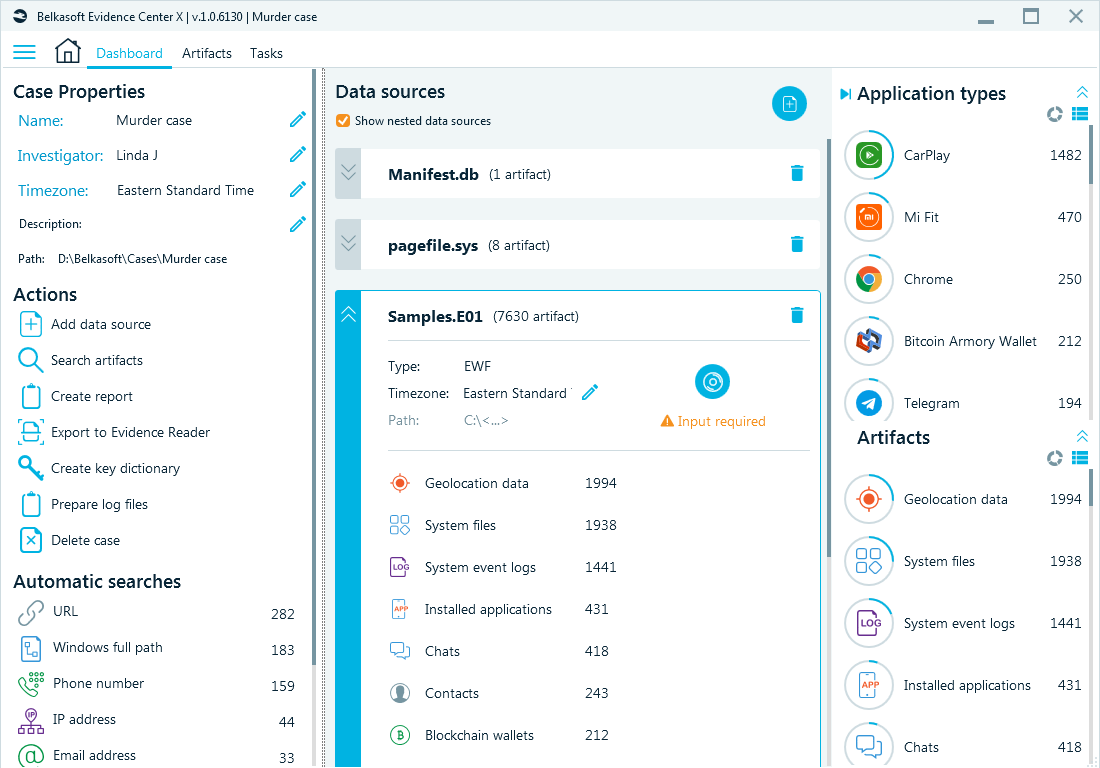Click the Samples.E01 disk analysis icon
1100x768 pixels.
click(712, 382)
